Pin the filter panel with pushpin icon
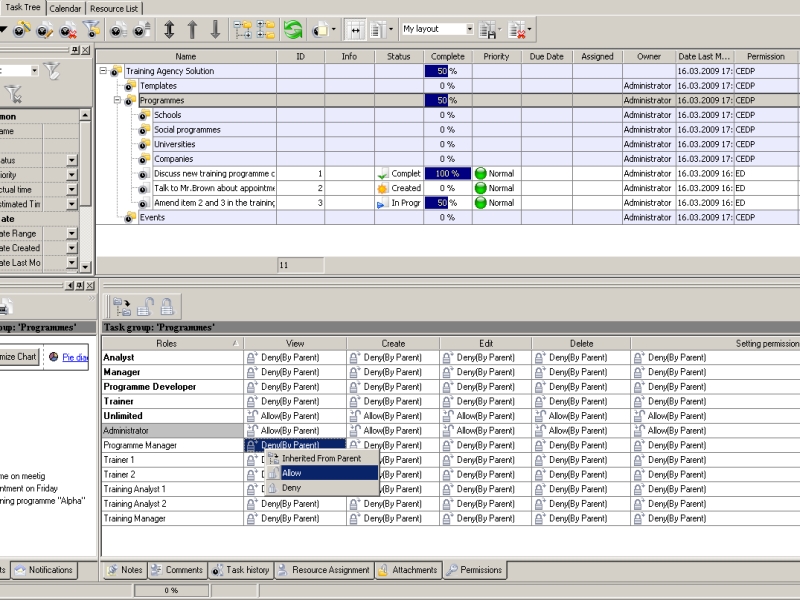This screenshot has height=600, width=800. tap(75, 49)
